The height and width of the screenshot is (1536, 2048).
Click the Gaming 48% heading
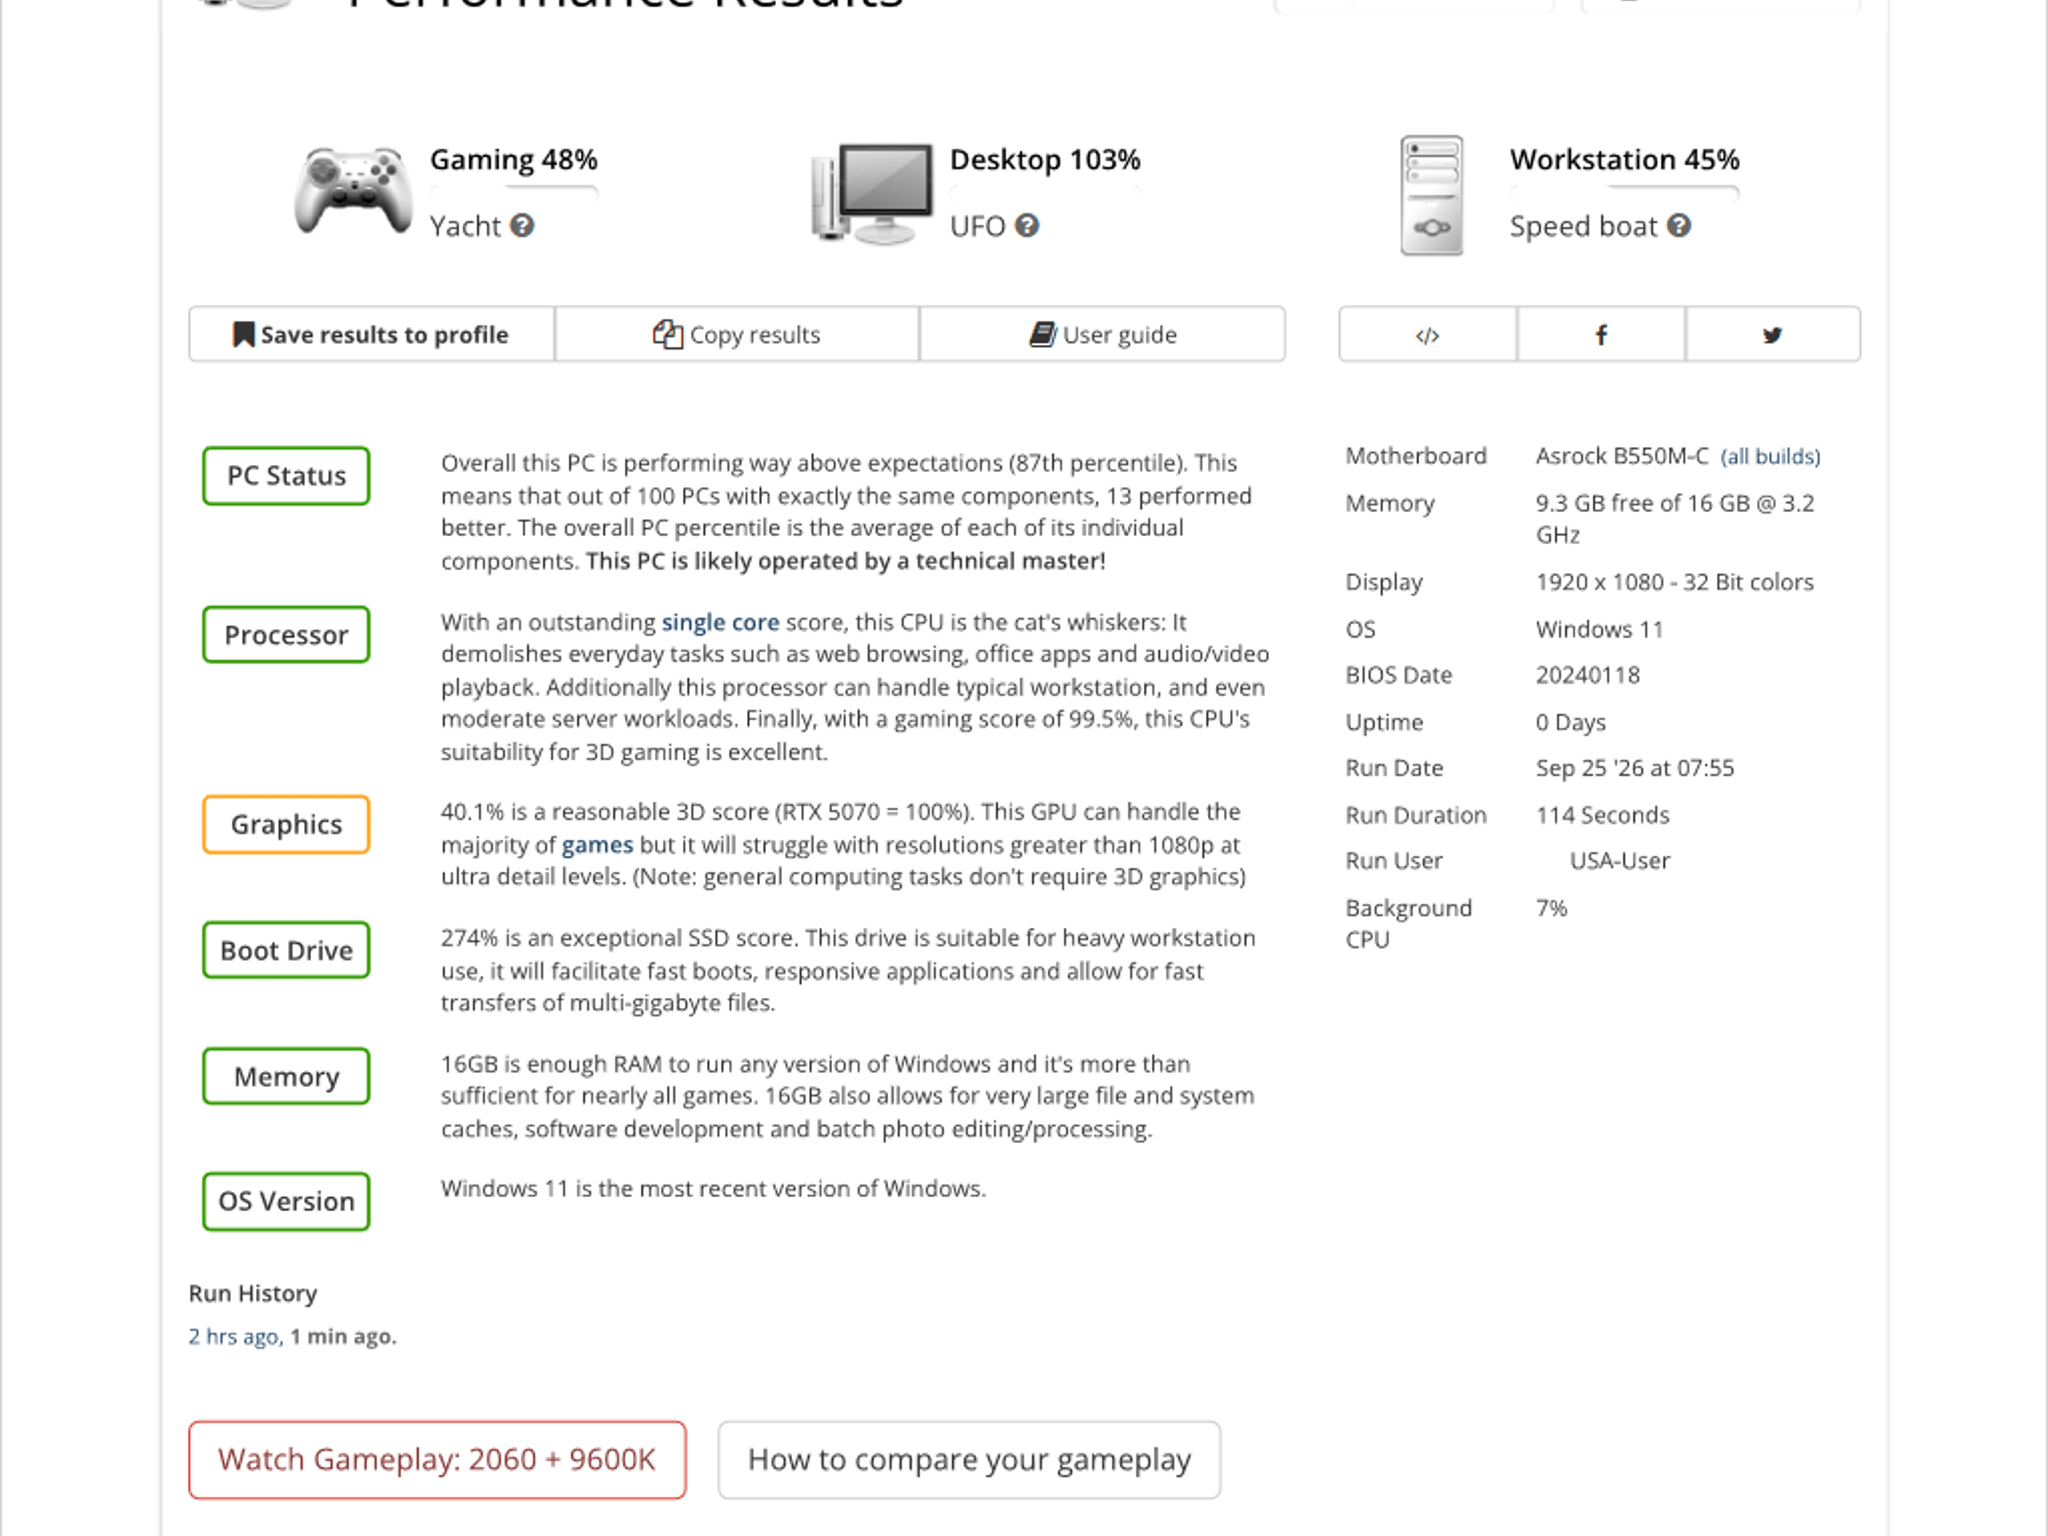coord(514,160)
